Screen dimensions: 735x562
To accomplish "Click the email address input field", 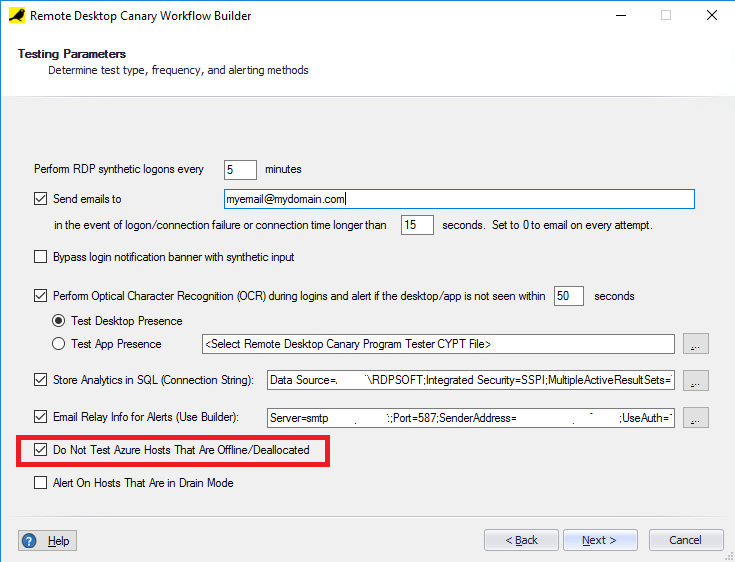I will pos(459,199).
